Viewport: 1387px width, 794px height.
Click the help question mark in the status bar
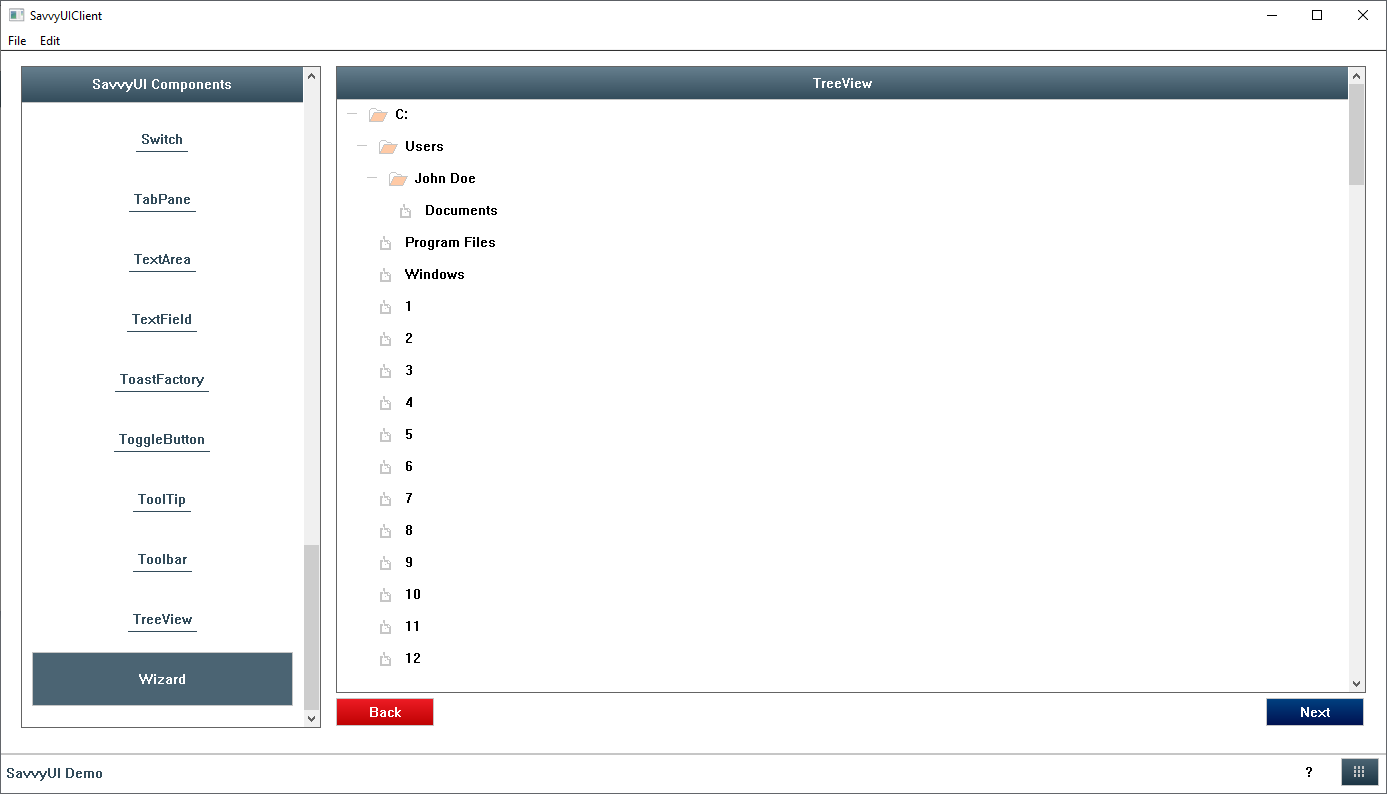coord(1309,772)
